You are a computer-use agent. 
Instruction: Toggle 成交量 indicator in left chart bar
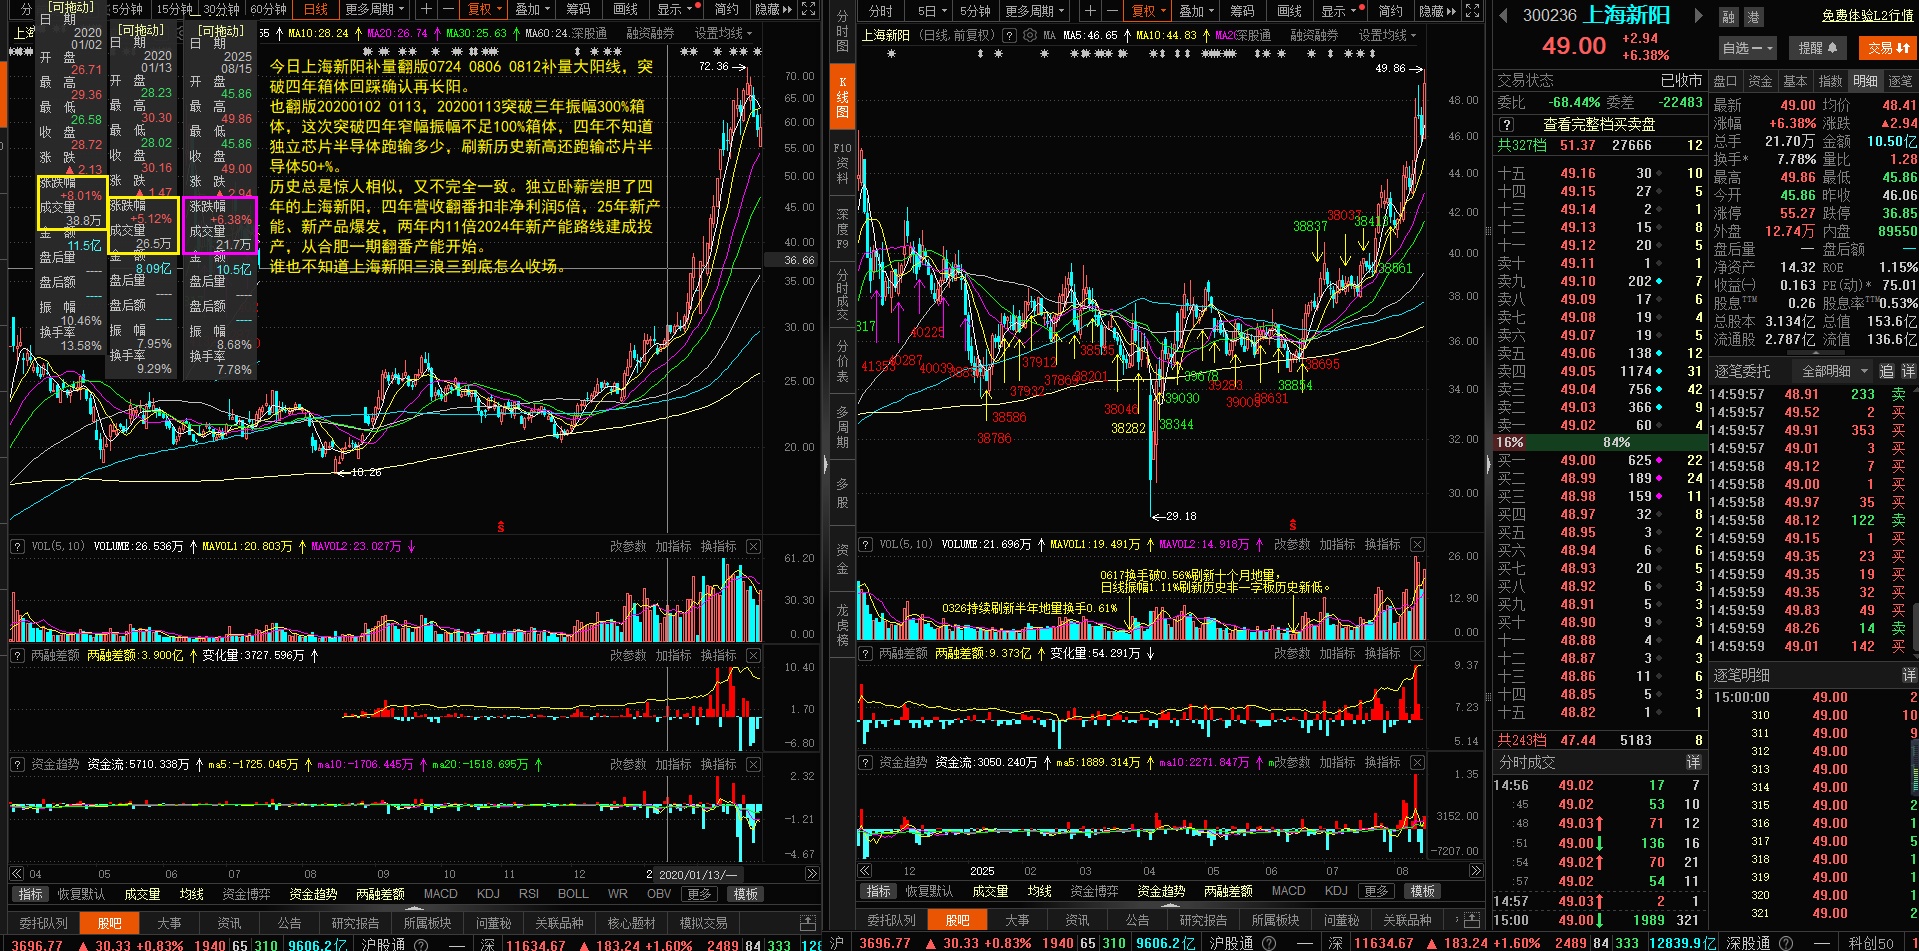tap(142, 894)
